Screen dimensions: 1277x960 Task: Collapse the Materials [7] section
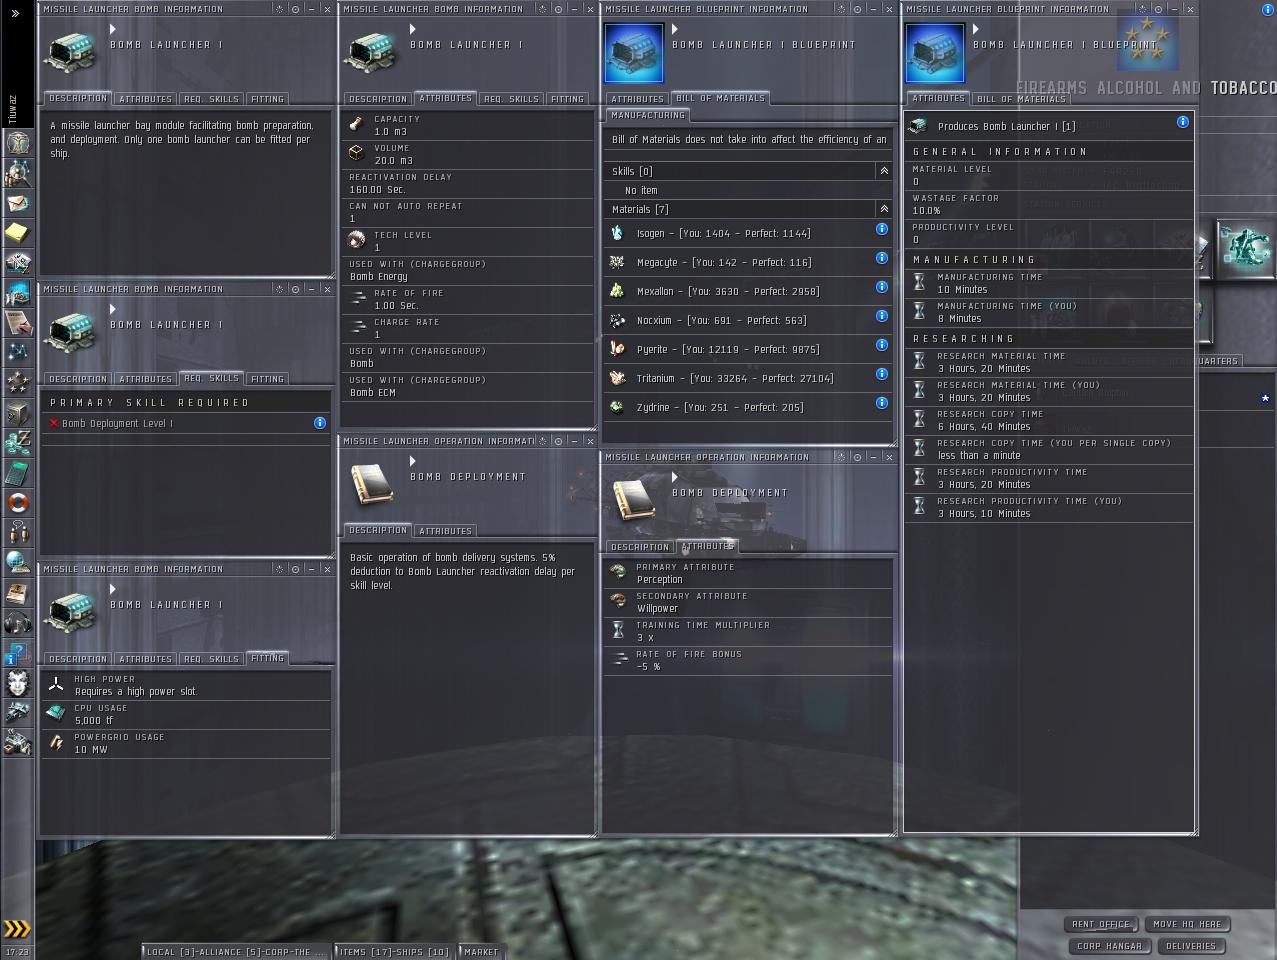click(884, 209)
